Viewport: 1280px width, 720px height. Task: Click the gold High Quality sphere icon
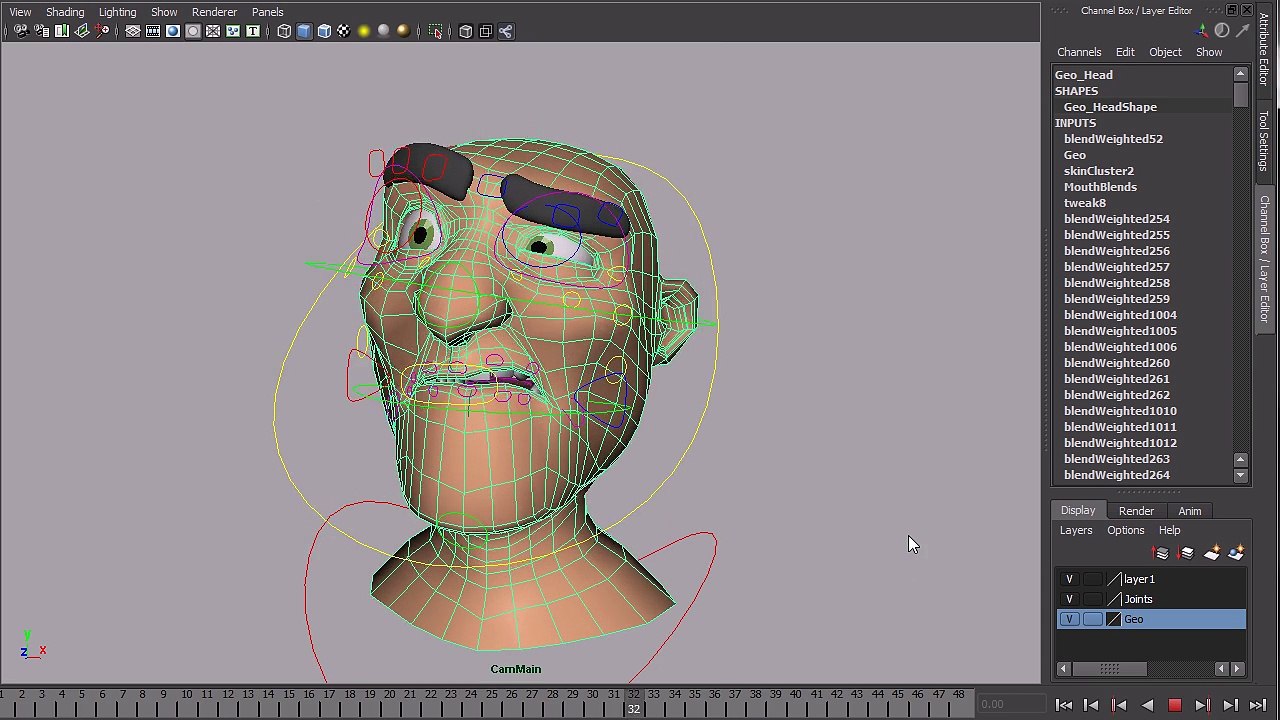[404, 31]
